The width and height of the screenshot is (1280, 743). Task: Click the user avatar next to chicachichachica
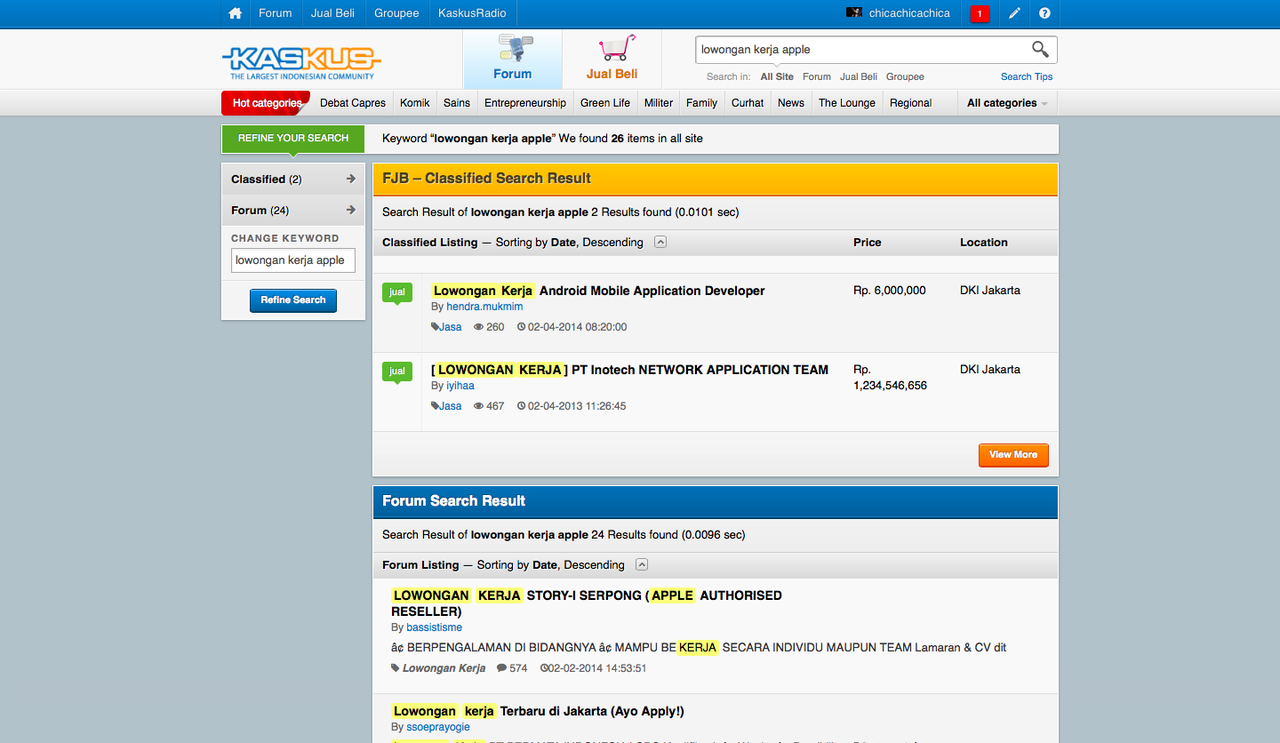tap(854, 13)
